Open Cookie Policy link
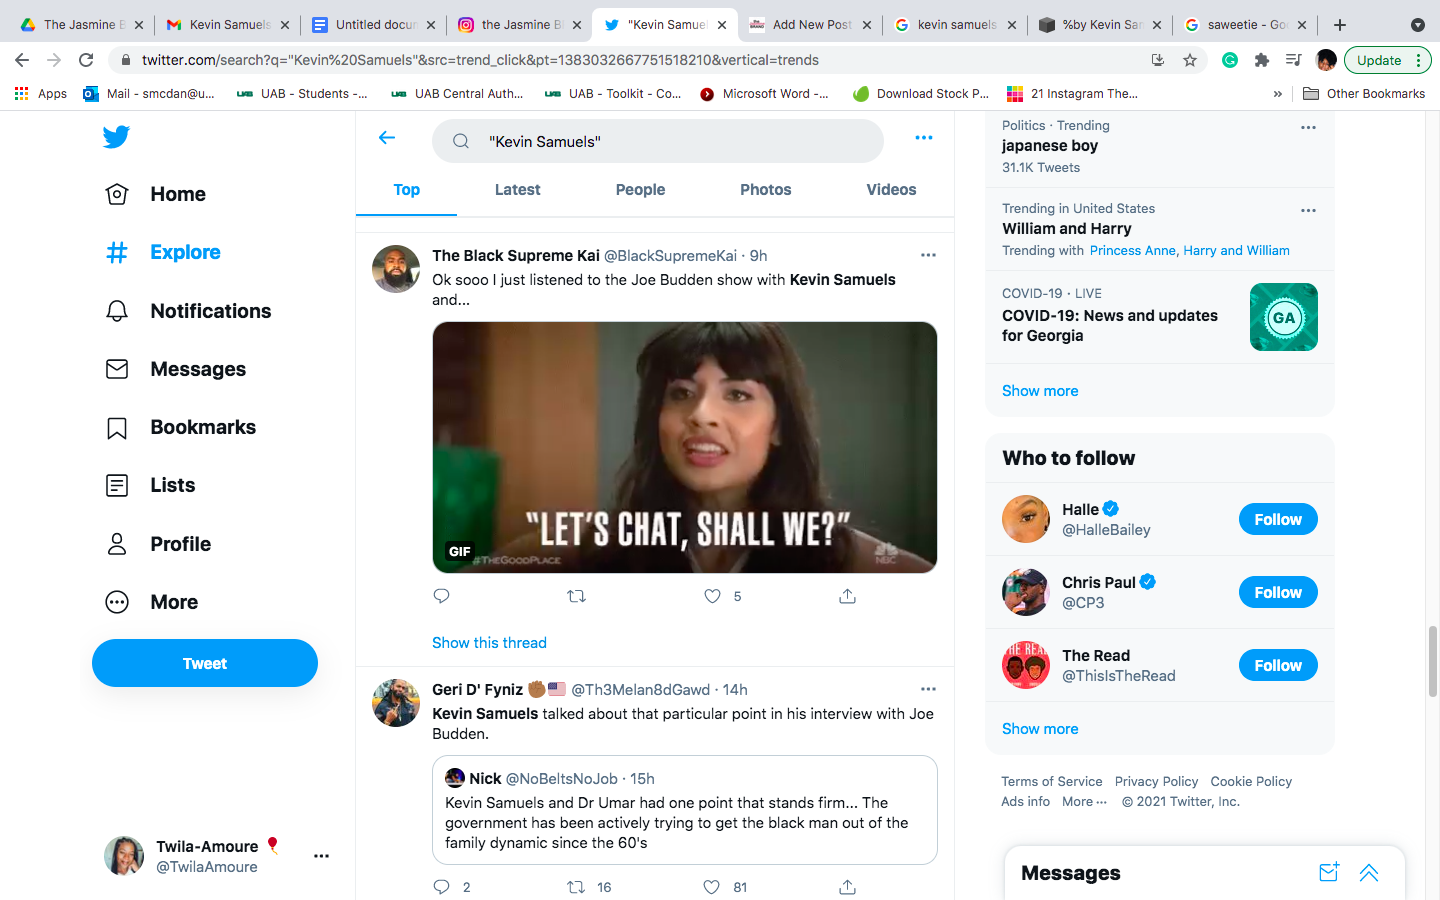1440x900 pixels. [x=1251, y=782]
